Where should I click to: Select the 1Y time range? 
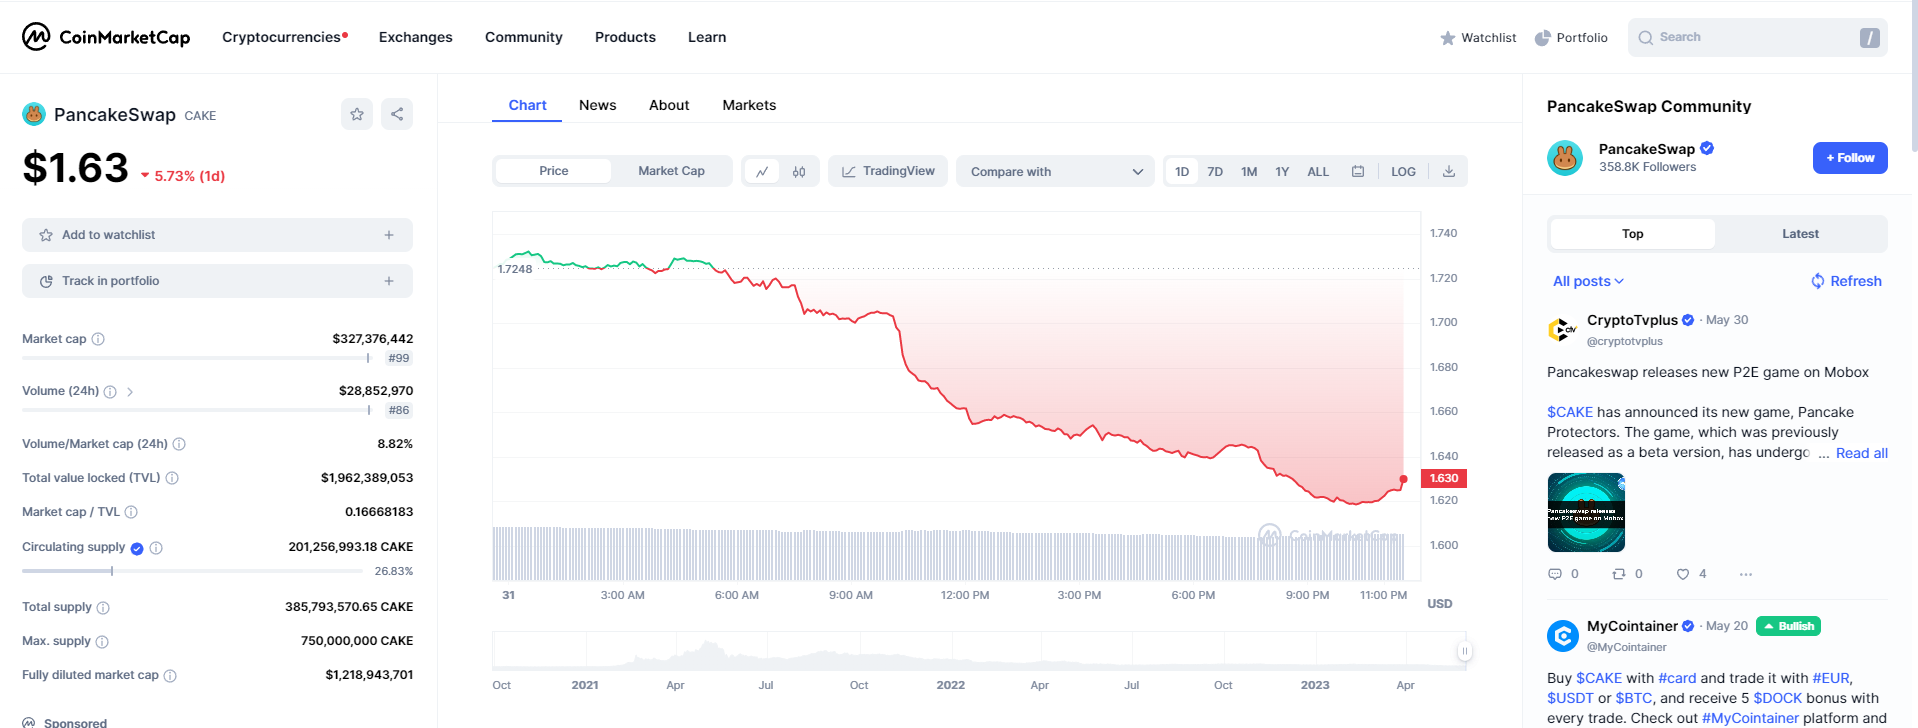click(x=1282, y=171)
